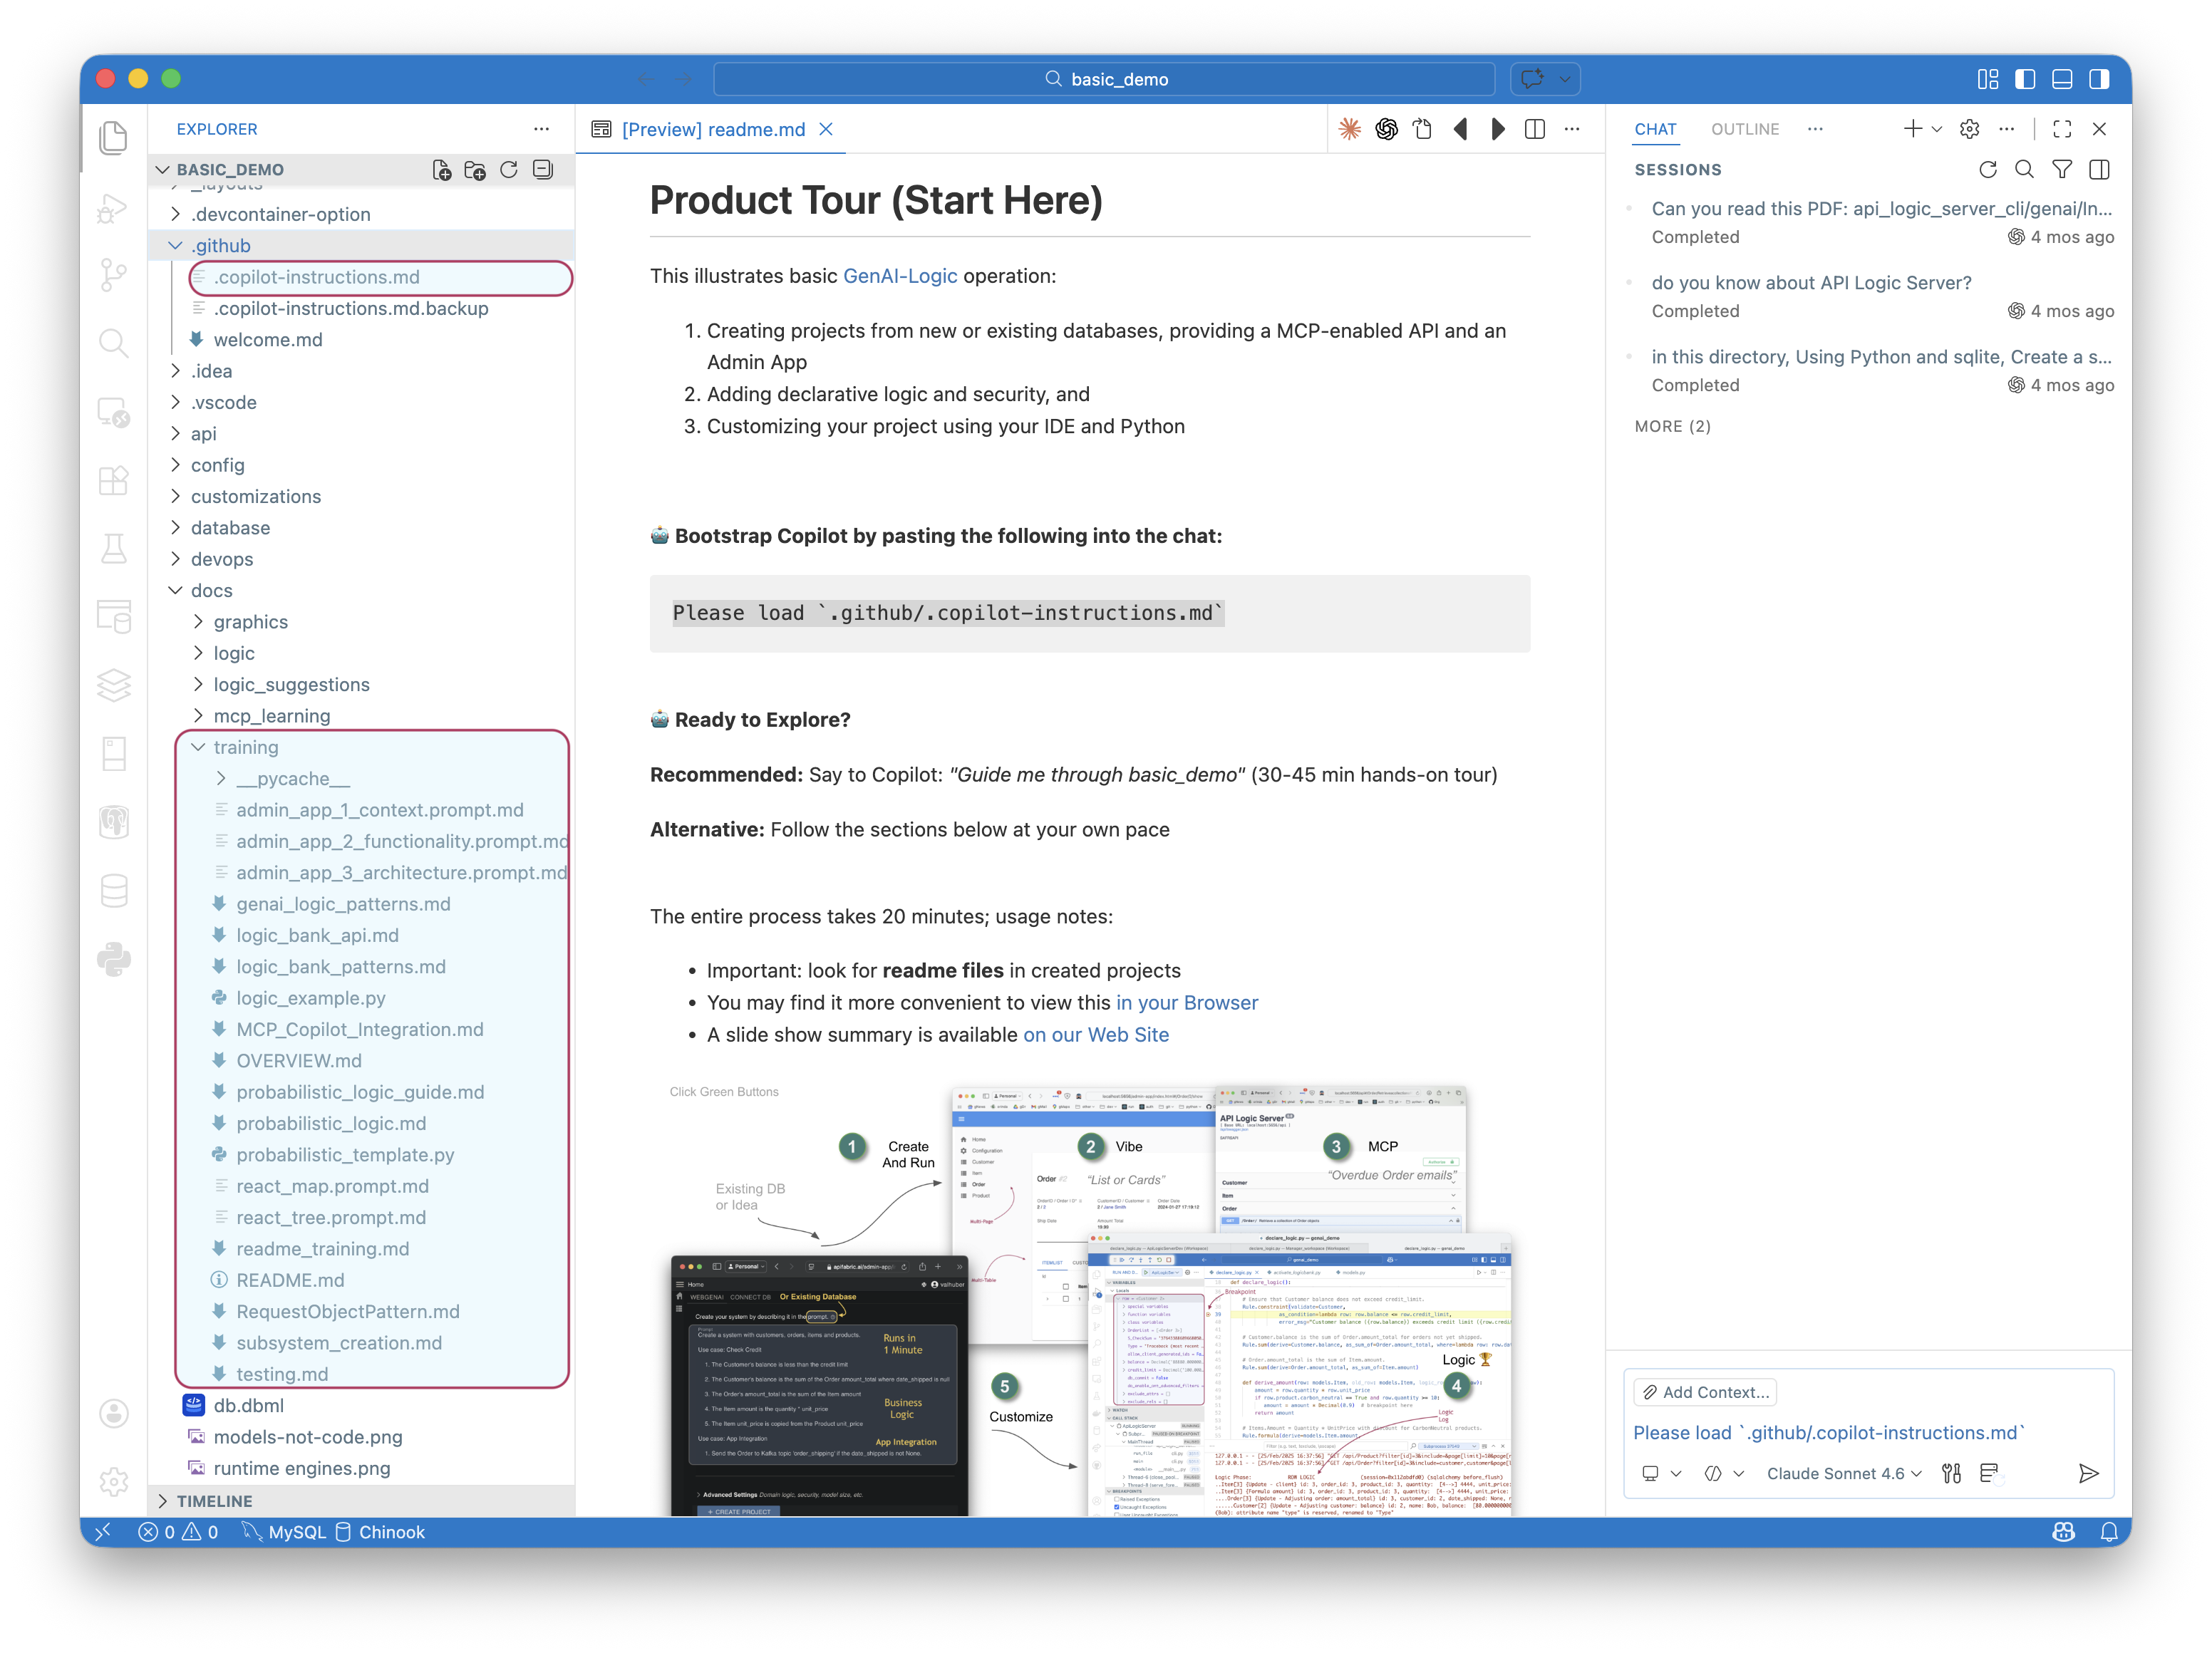
Task: Toggle the secondary side bar visibility
Action: point(2099,79)
